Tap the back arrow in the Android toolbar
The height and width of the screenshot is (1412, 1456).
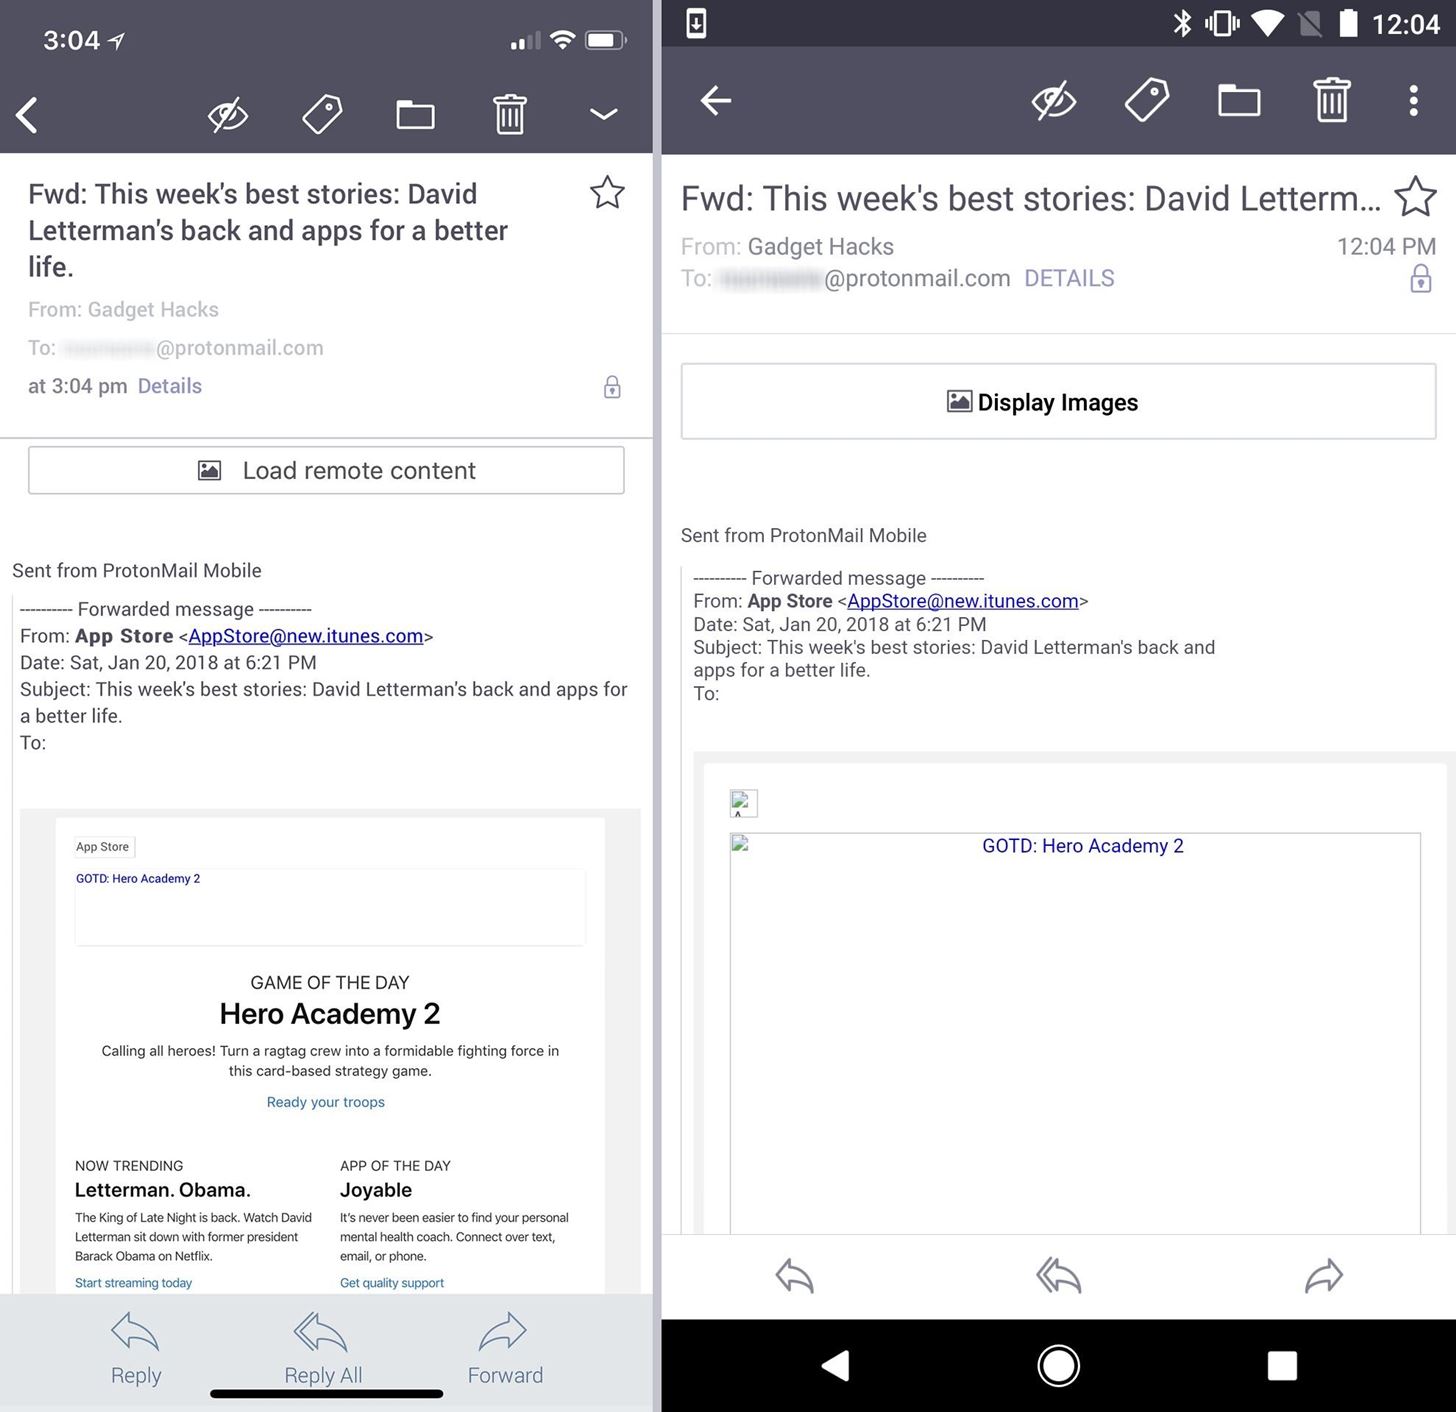point(716,100)
